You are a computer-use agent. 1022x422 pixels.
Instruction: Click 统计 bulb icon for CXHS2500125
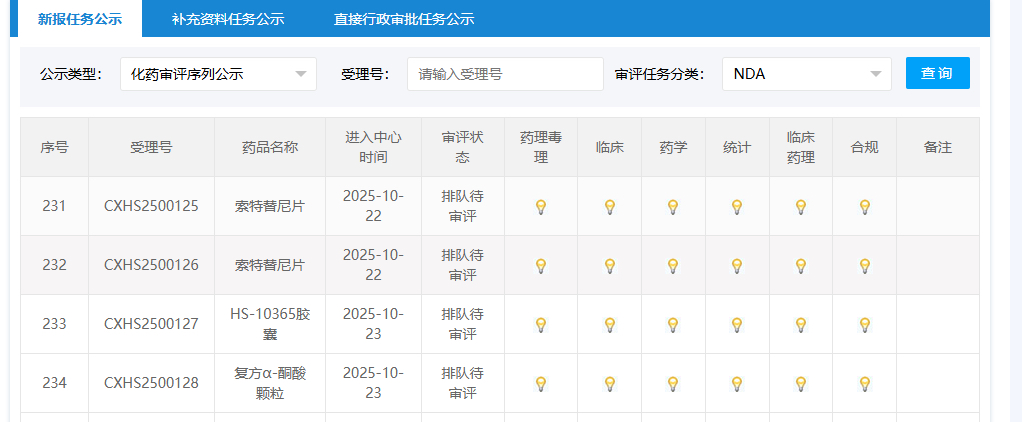[x=737, y=207]
